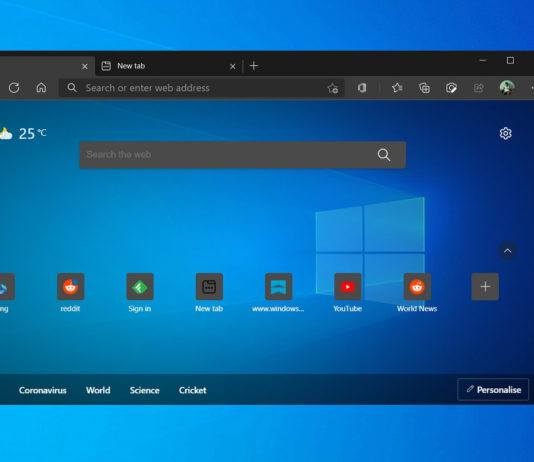Screen dimensions: 534x462
Task: Open the Favorites list icon
Action: coord(397,88)
